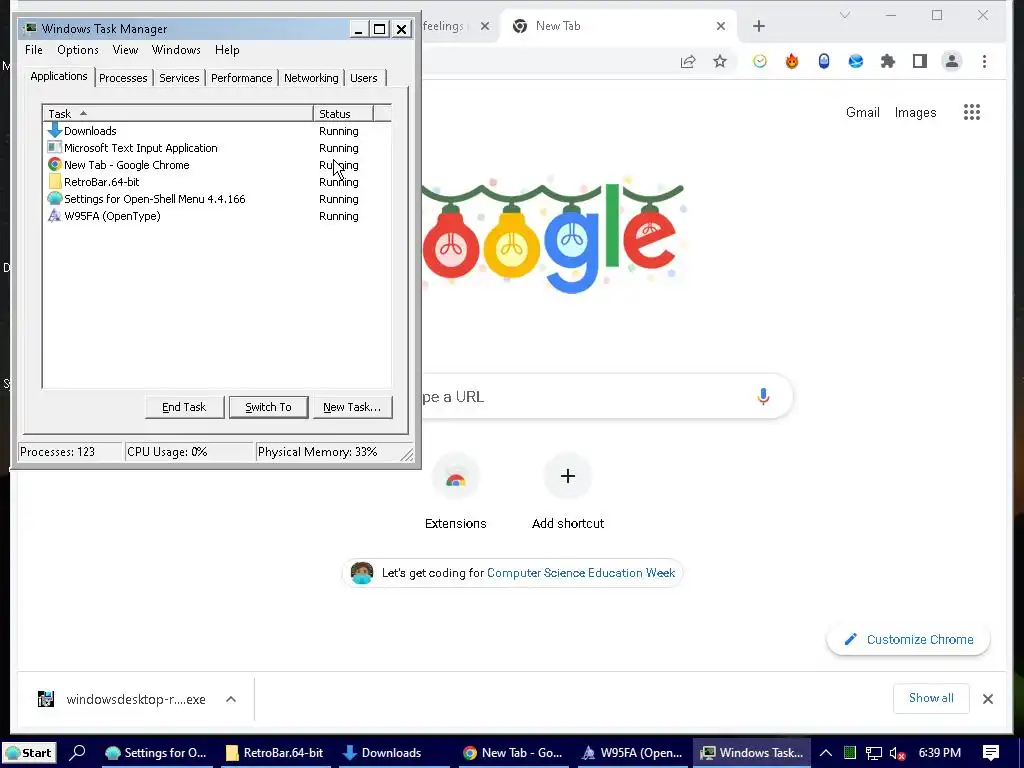Click the muted speaker tray icon

click(x=897, y=753)
